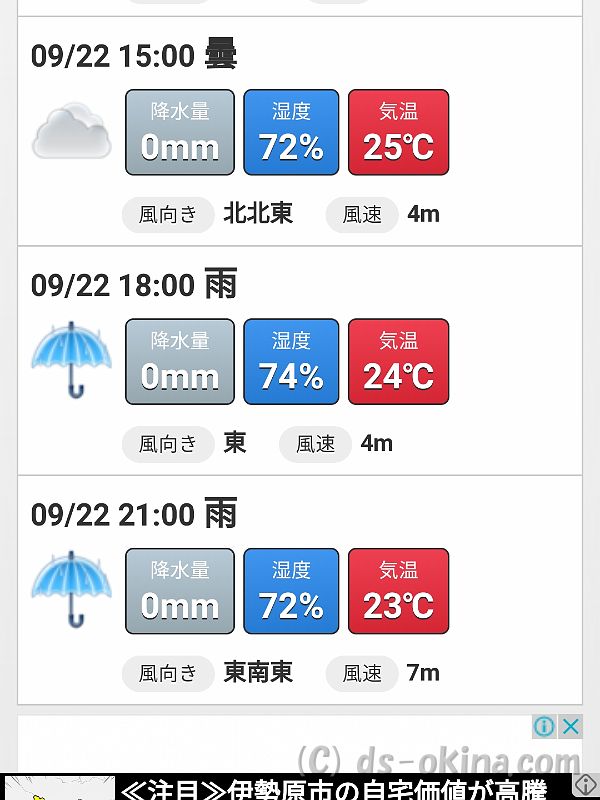Select the 15:00 humidity 72% tile
600x800 pixels.
click(x=291, y=132)
